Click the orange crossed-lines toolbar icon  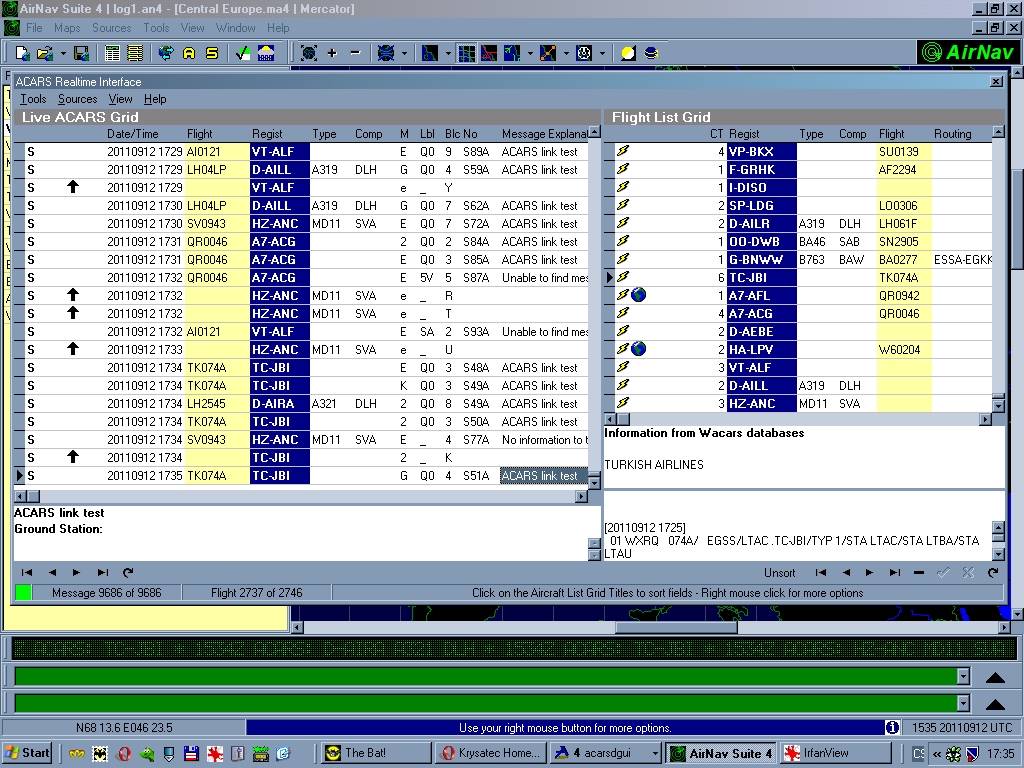548,53
